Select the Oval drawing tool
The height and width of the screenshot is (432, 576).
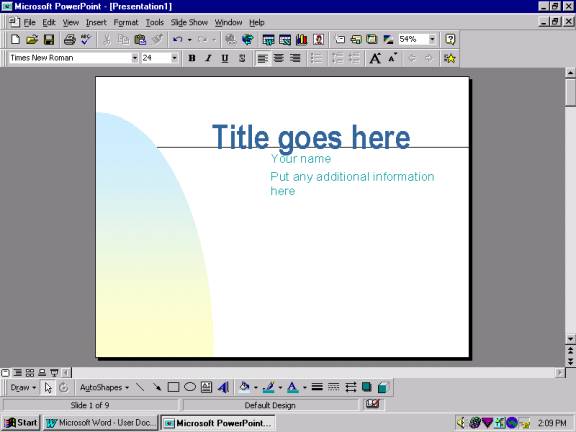click(x=190, y=387)
